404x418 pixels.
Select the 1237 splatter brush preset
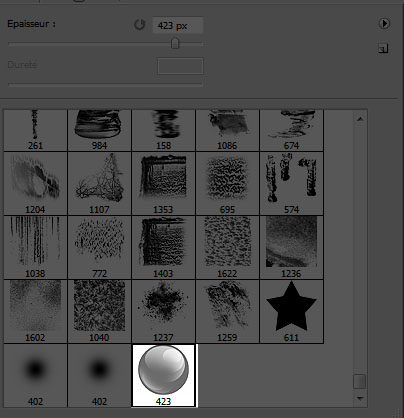point(163,311)
